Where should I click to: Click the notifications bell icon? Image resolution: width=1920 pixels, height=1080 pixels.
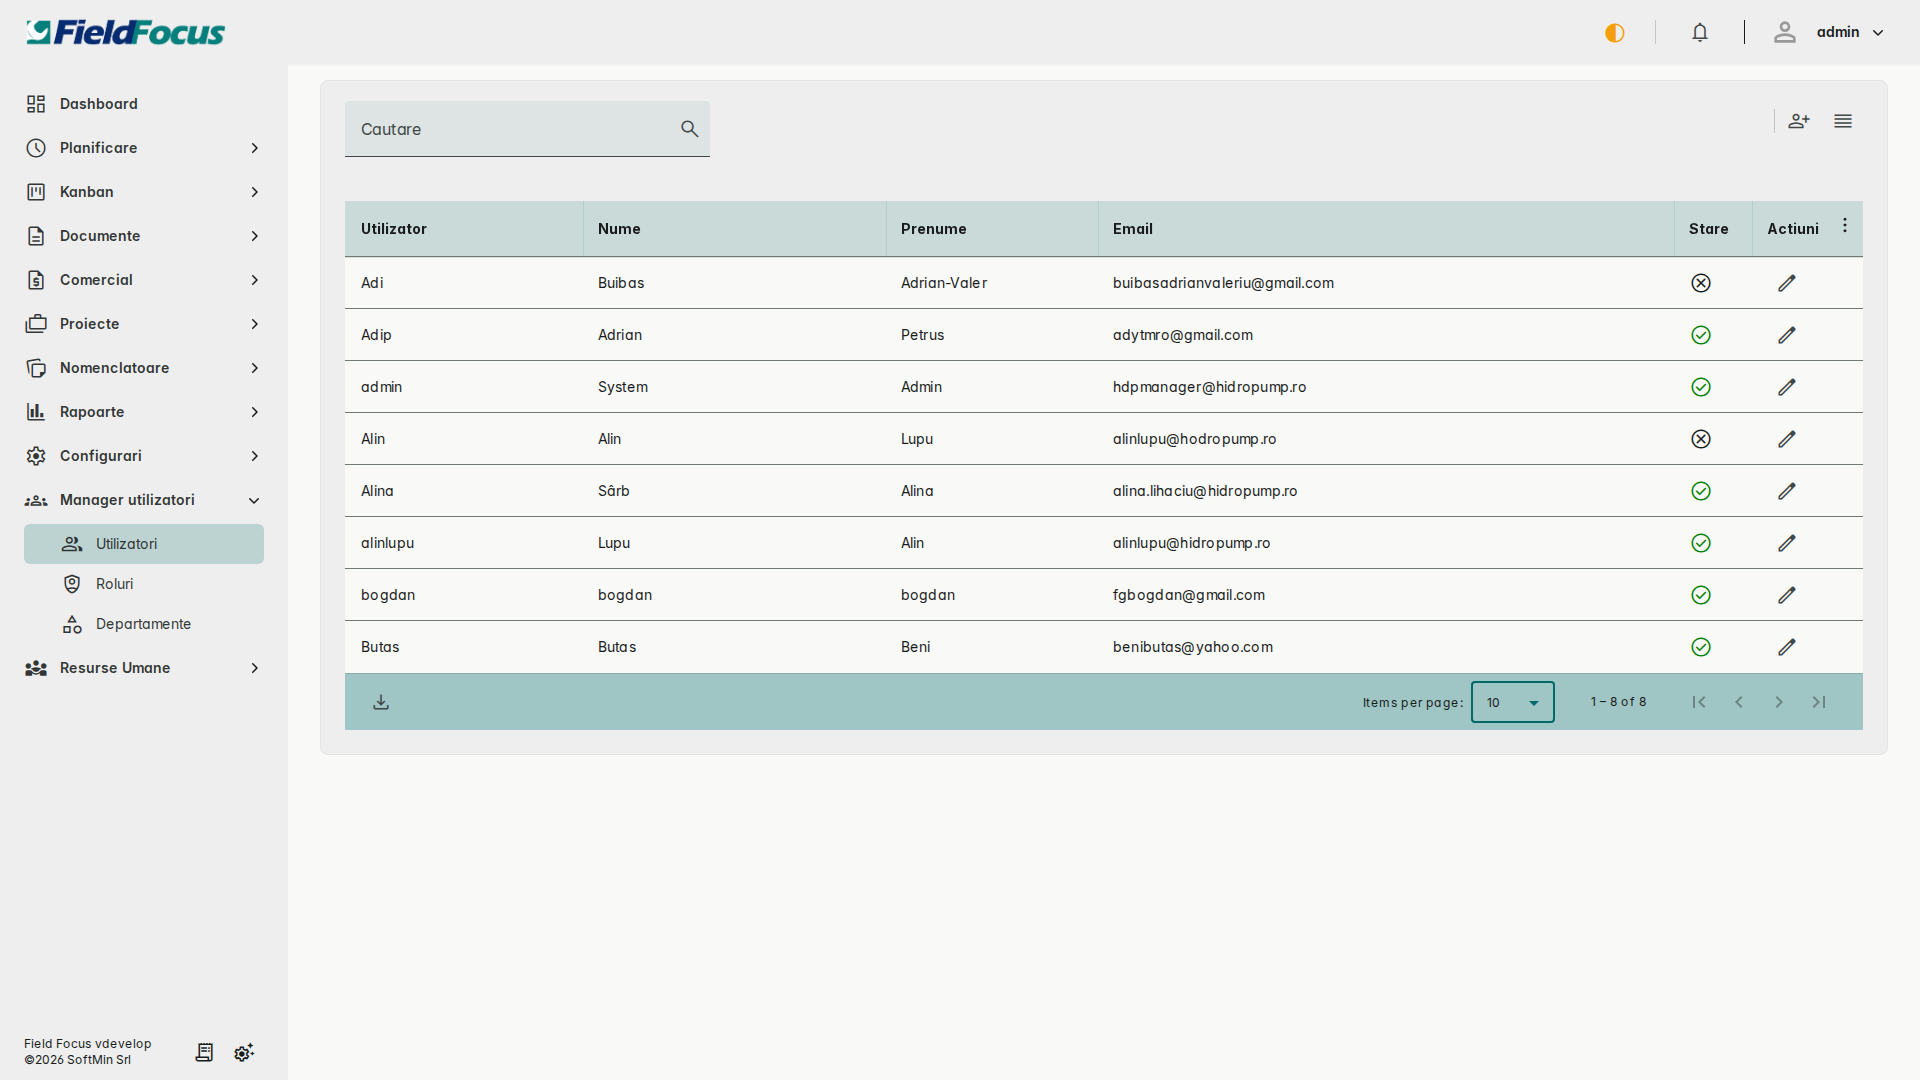1700,33
